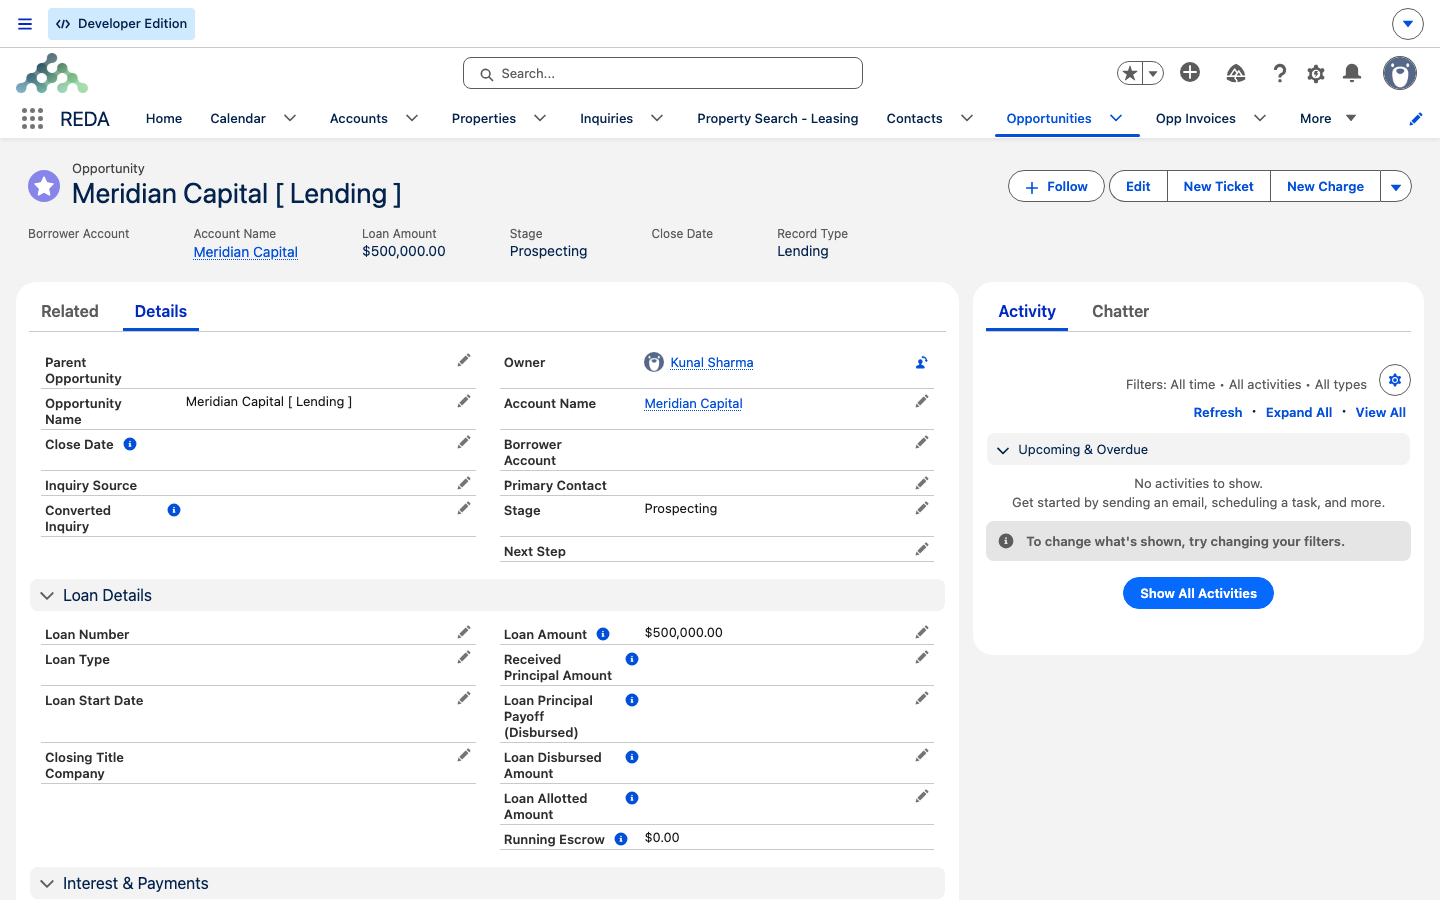Edit the Loan Amount field pencil
This screenshot has height=900, width=1440.
tap(922, 633)
